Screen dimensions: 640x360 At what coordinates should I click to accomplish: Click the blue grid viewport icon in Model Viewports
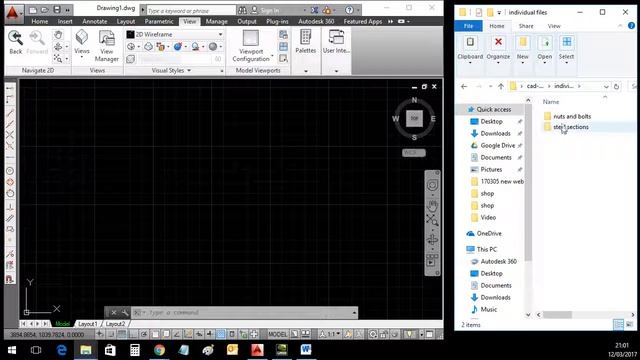pyautogui.click(x=283, y=47)
